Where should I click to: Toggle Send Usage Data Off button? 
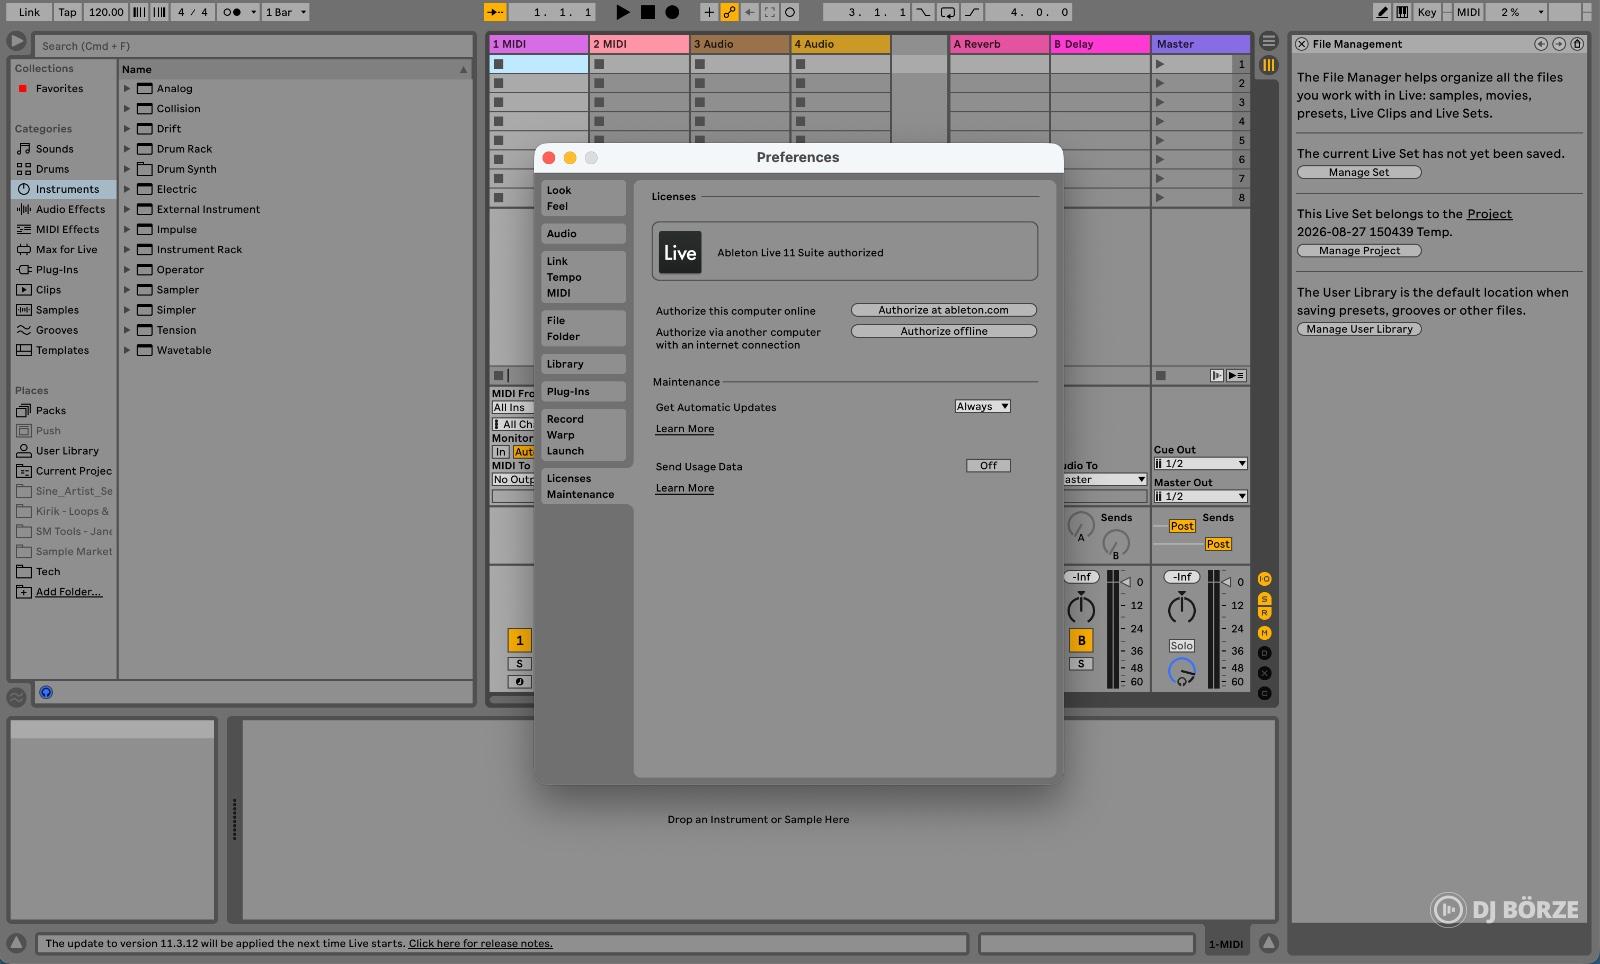[x=988, y=466]
